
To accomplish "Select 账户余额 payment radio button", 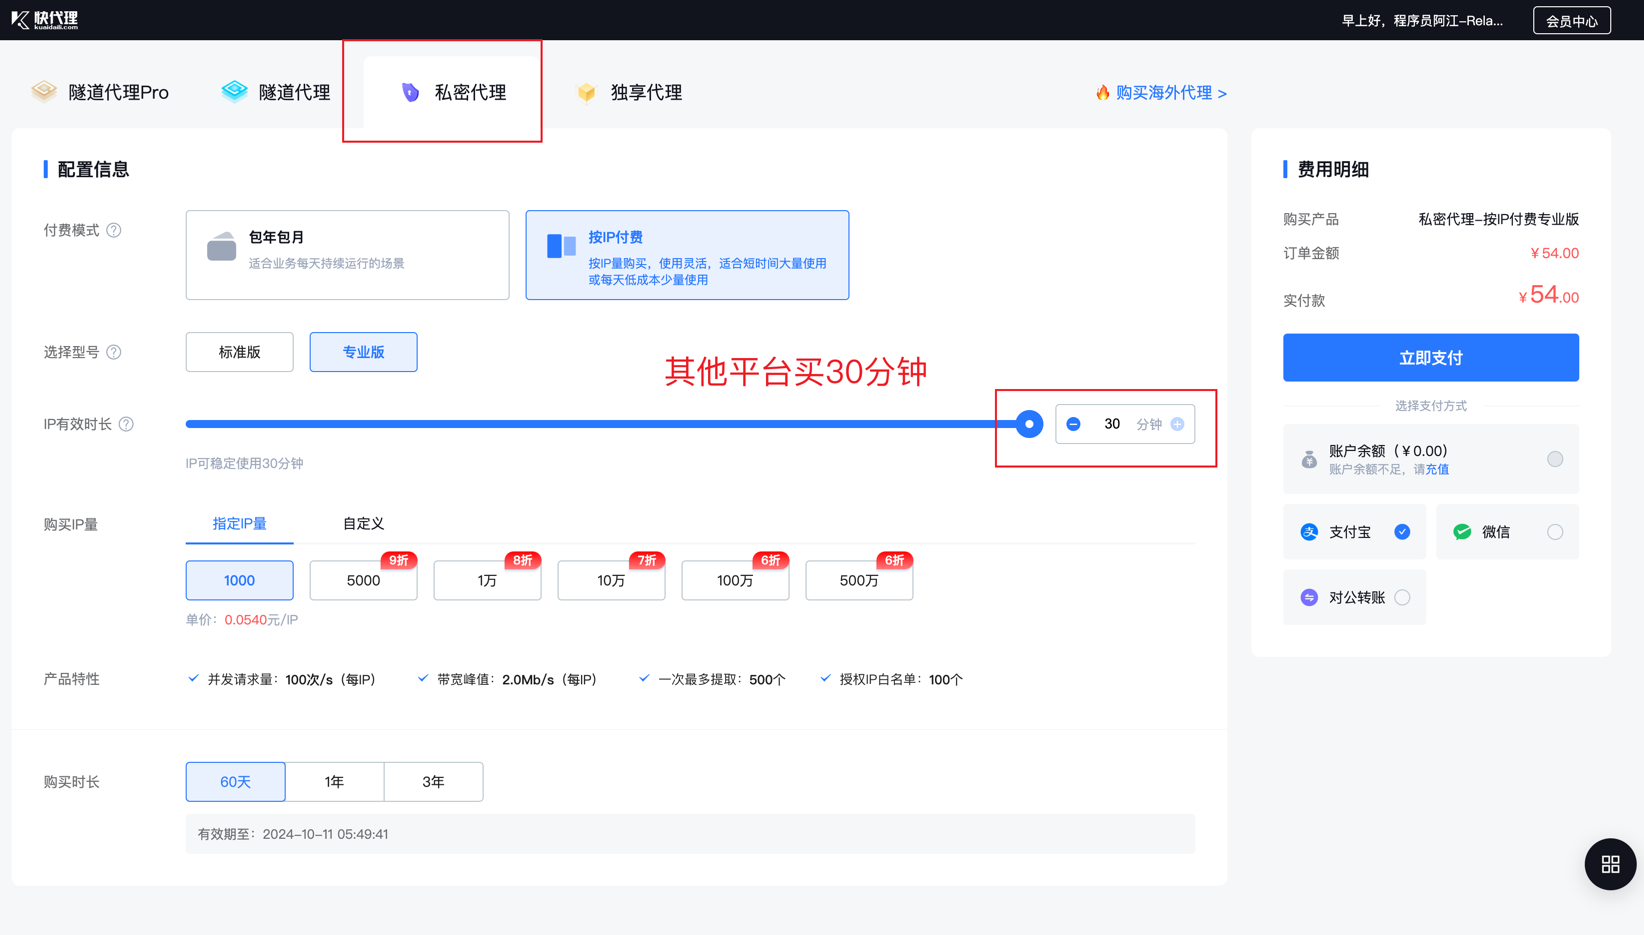I will (x=1554, y=459).
